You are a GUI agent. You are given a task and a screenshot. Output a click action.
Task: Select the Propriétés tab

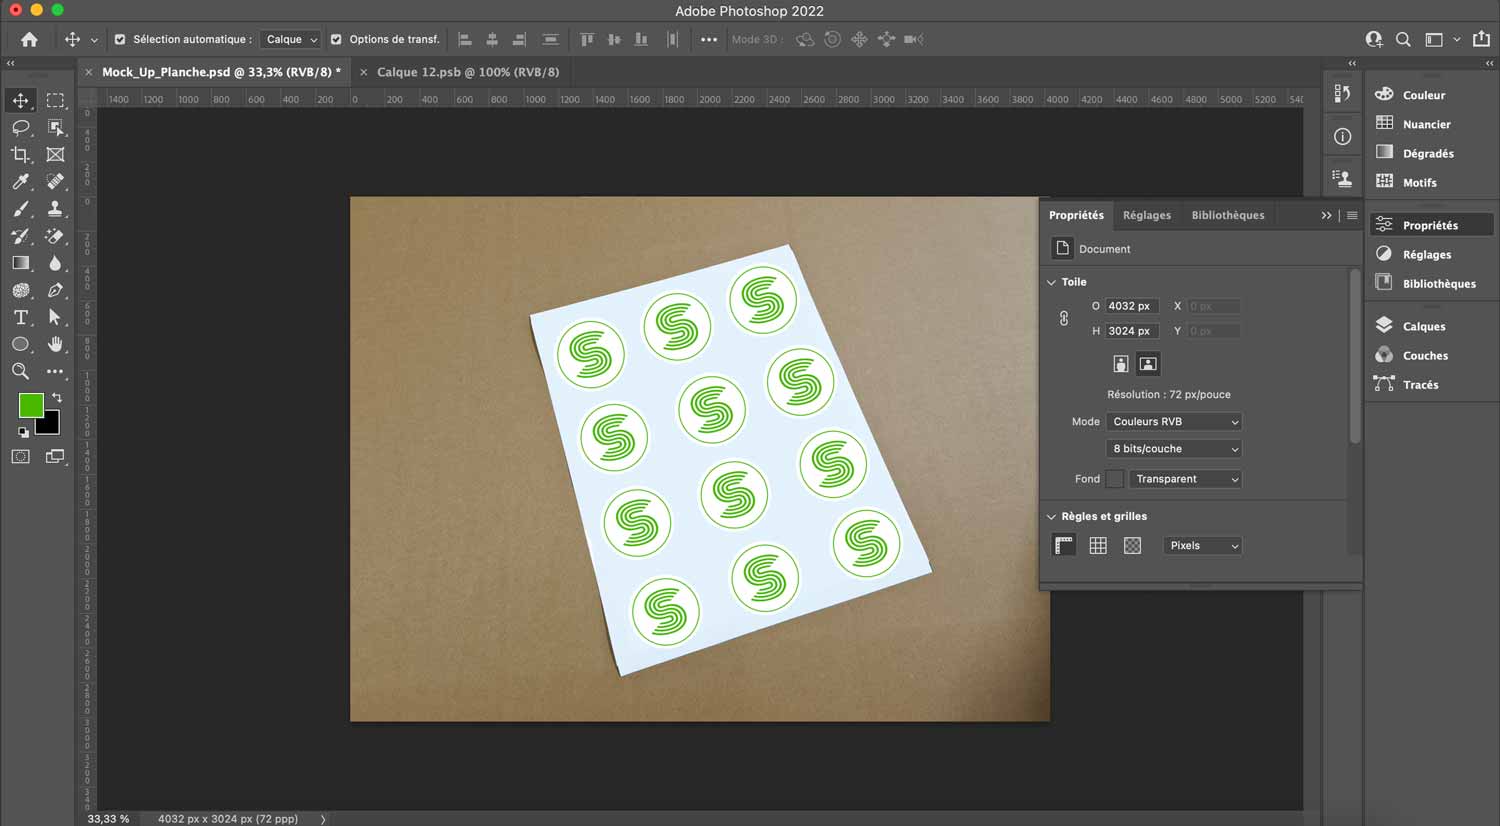coord(1076,215)
